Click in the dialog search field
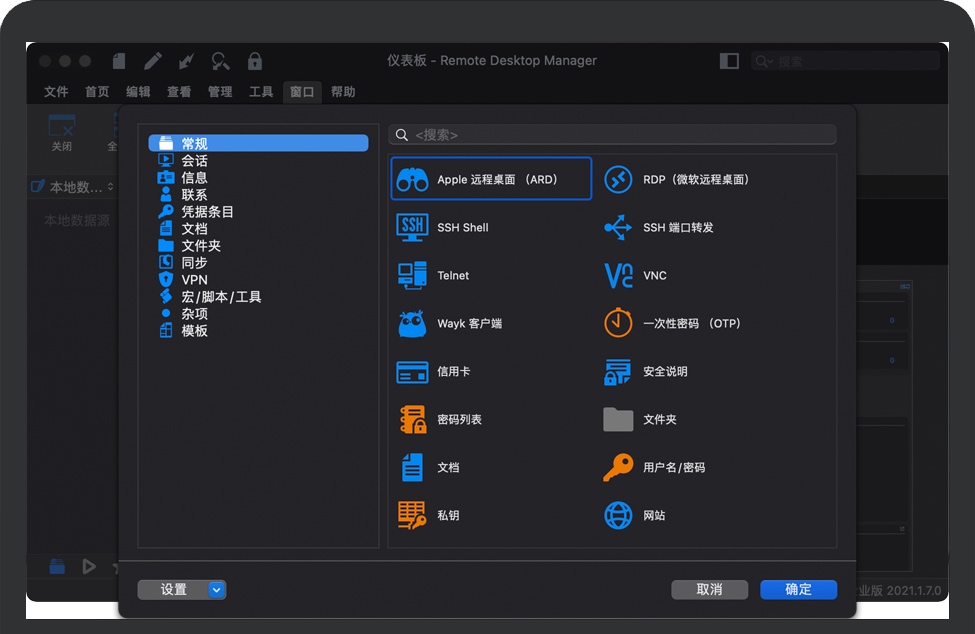975x634 pixels. (x=610, y=133)
